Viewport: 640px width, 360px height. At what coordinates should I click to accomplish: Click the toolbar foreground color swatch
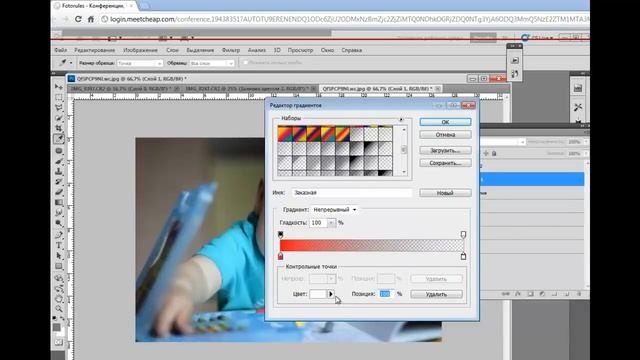(x=56, y=327)
